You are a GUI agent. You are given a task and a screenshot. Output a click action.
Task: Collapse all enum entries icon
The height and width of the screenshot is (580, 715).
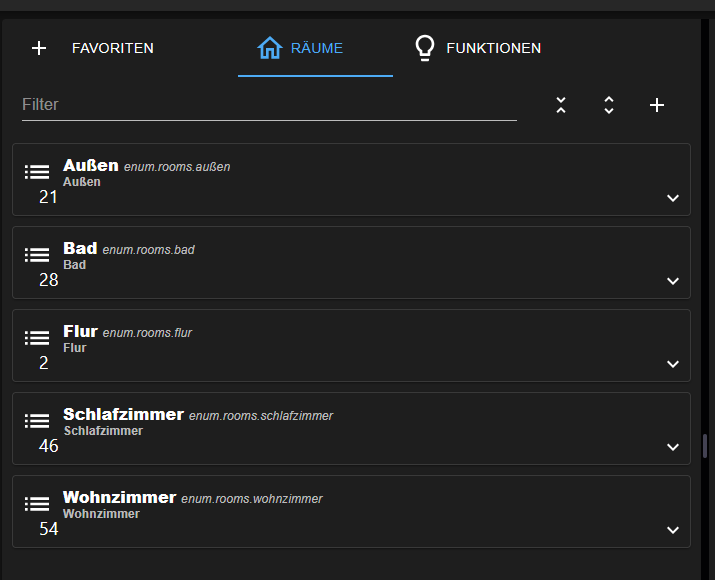pos(561,105)
